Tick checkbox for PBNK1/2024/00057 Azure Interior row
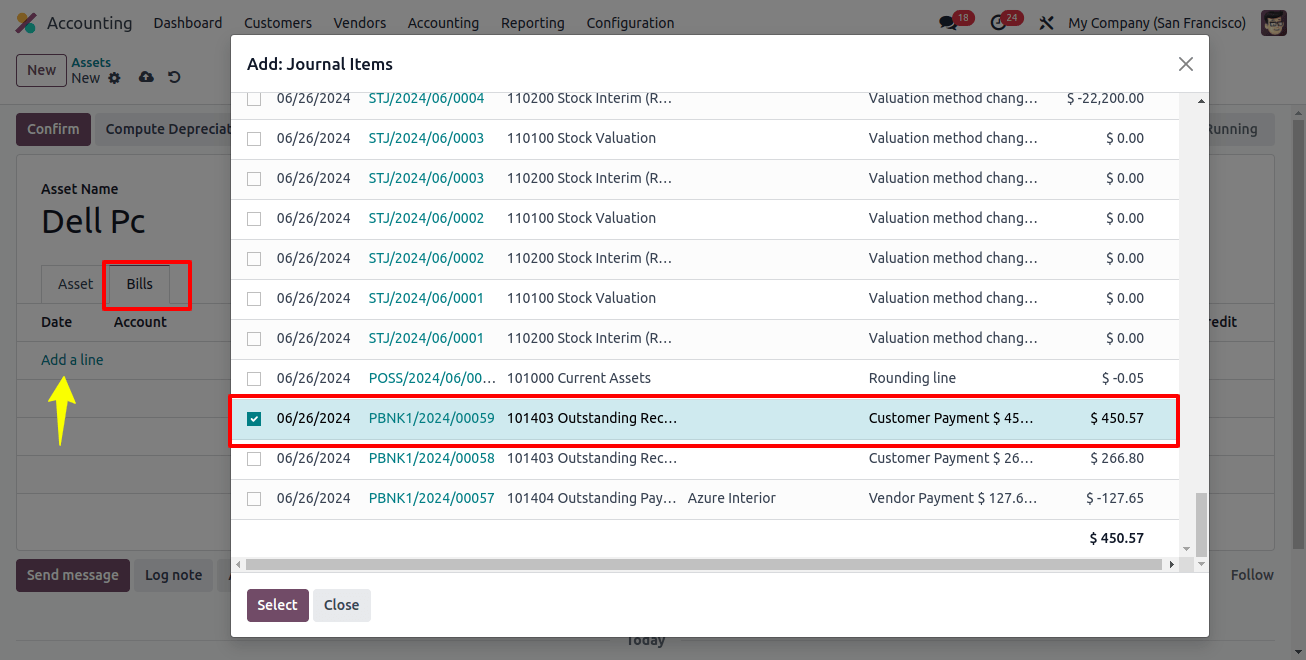The width and height of the screenshot is (1306, 660). coord(254,499)
